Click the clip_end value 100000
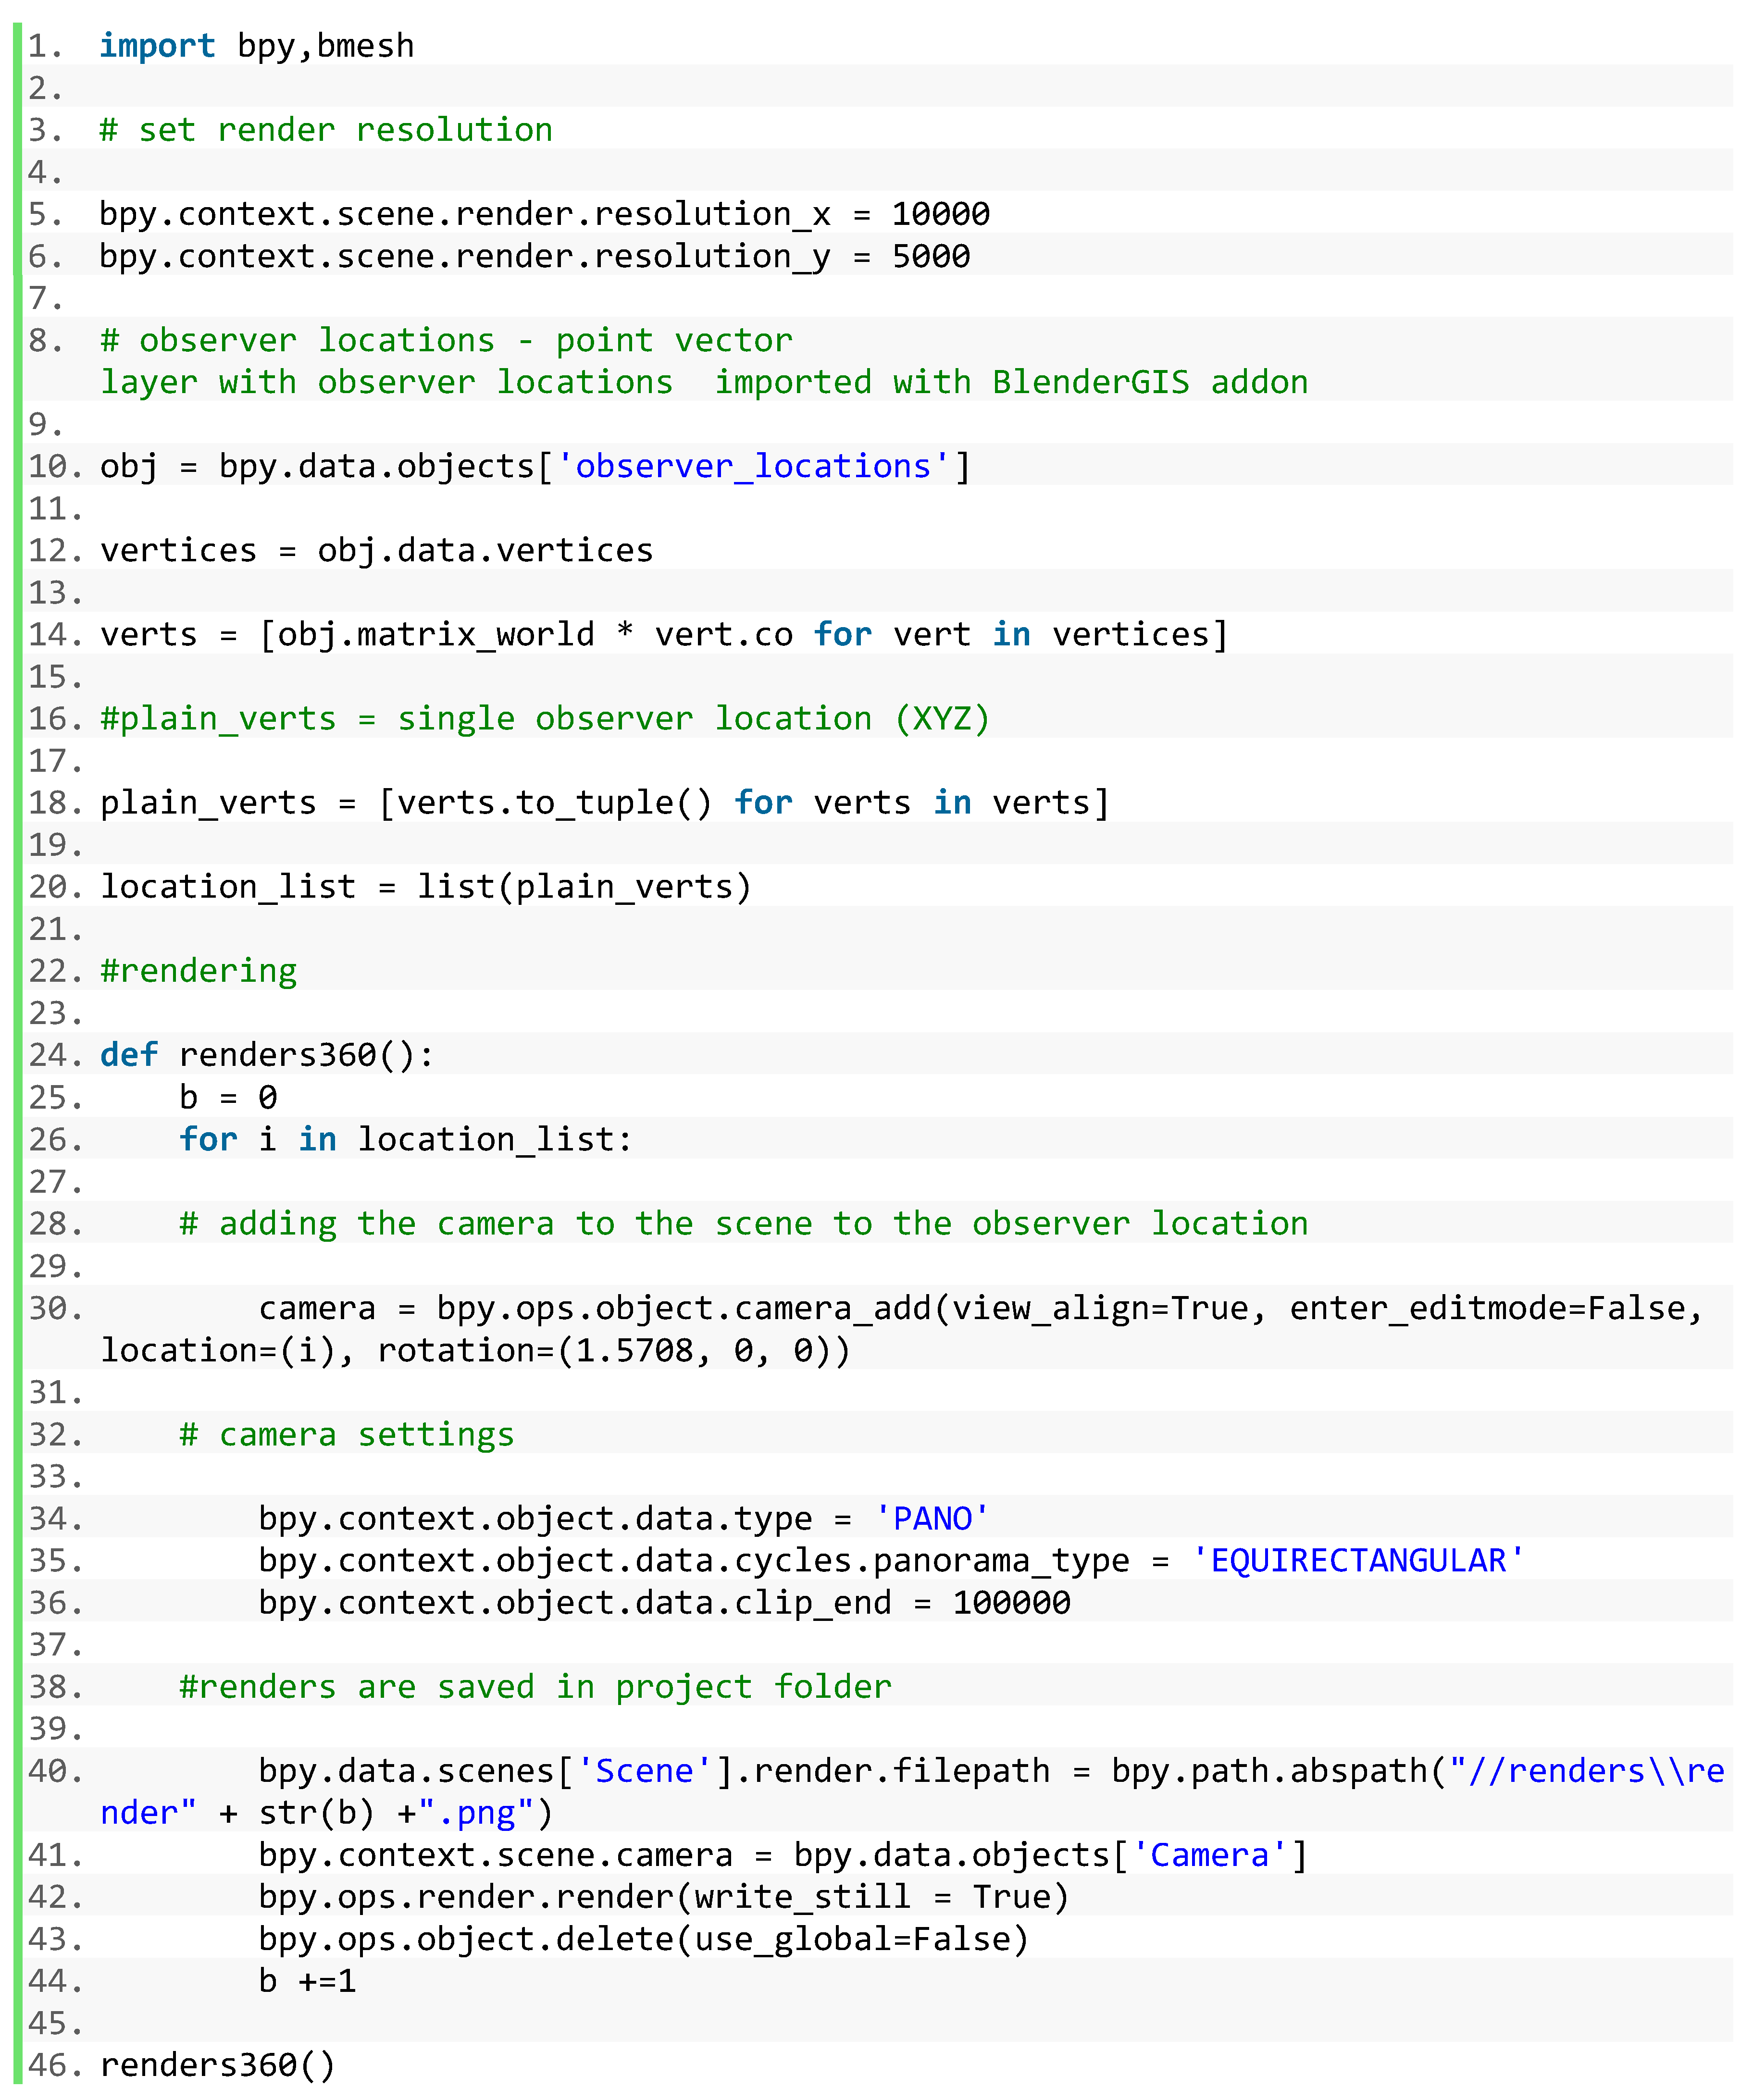Viewport: 1753px width, 2100px height. coord(1011,1602)
